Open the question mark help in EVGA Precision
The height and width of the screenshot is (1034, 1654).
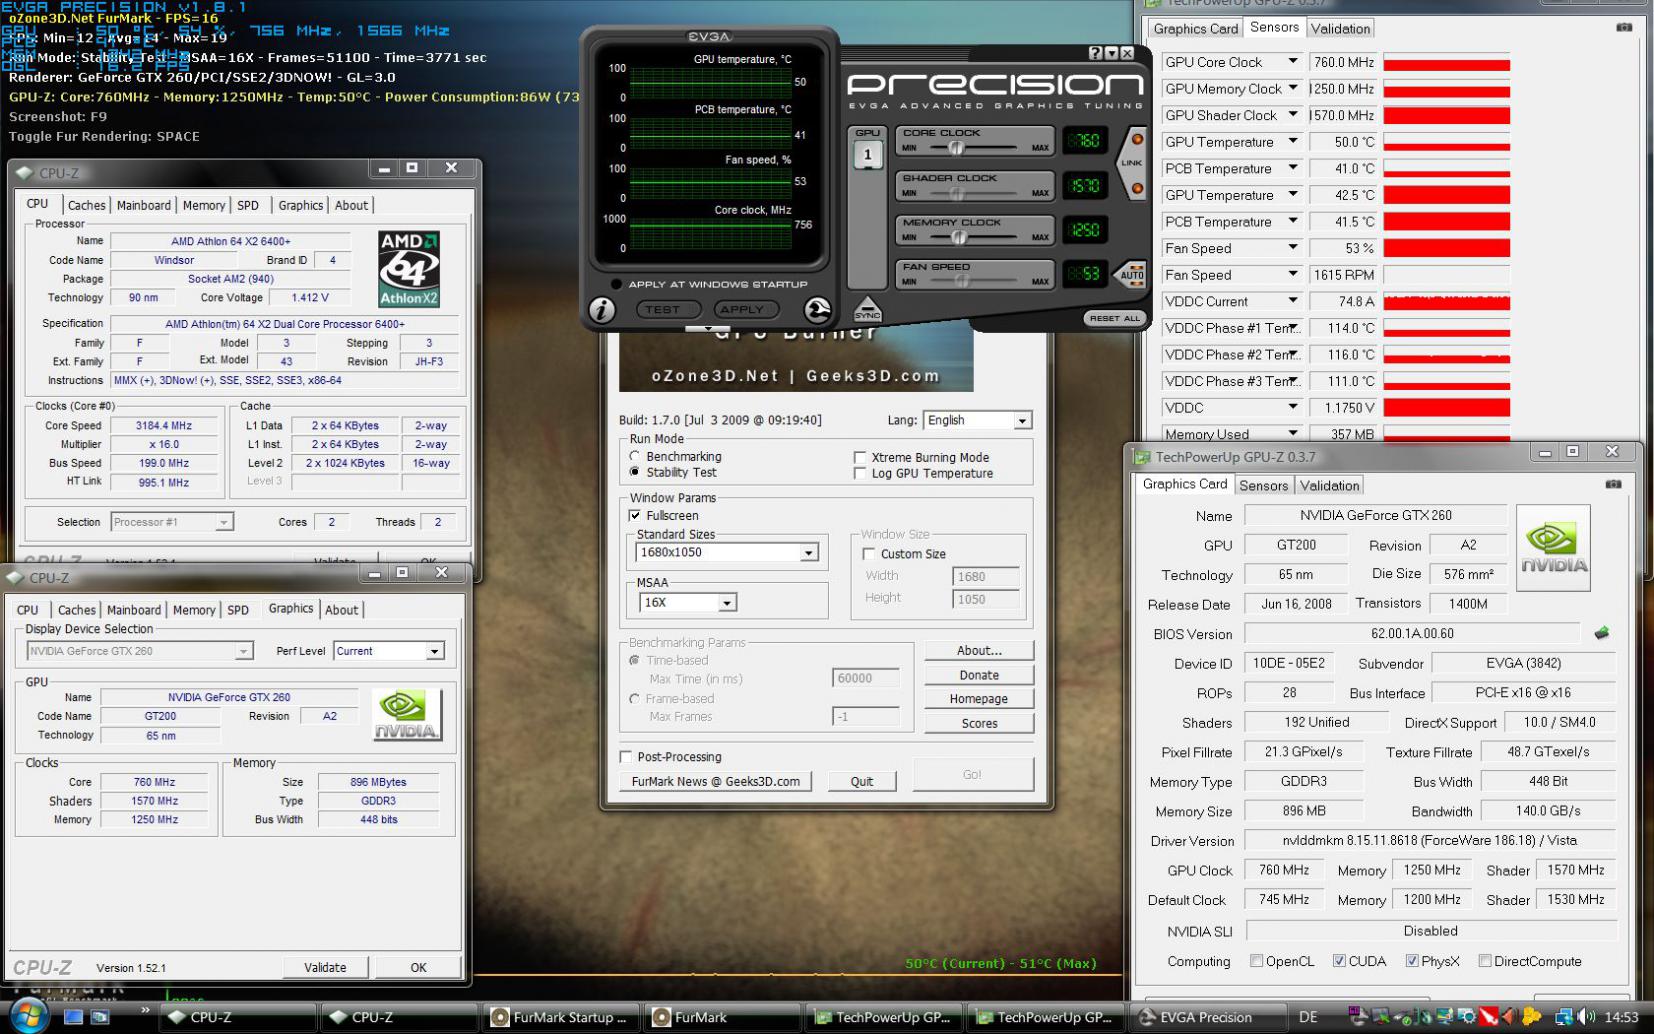coord(1095,53)
